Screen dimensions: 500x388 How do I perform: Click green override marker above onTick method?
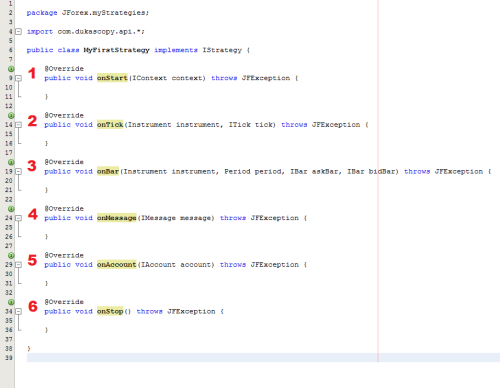pyautogui.click(x=11, y=116)
